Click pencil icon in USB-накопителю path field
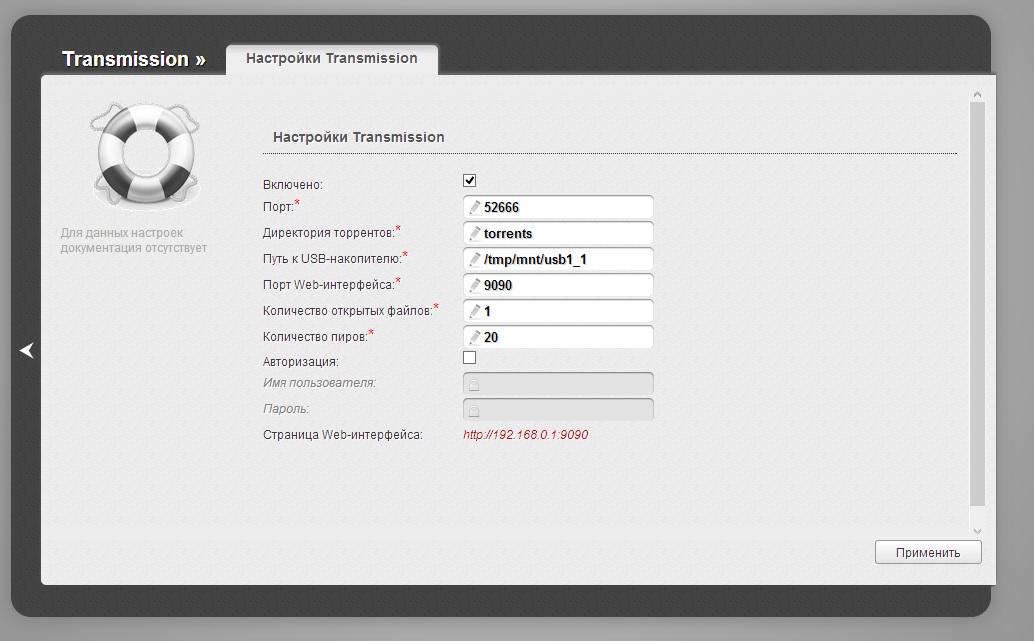 [475, 260]
